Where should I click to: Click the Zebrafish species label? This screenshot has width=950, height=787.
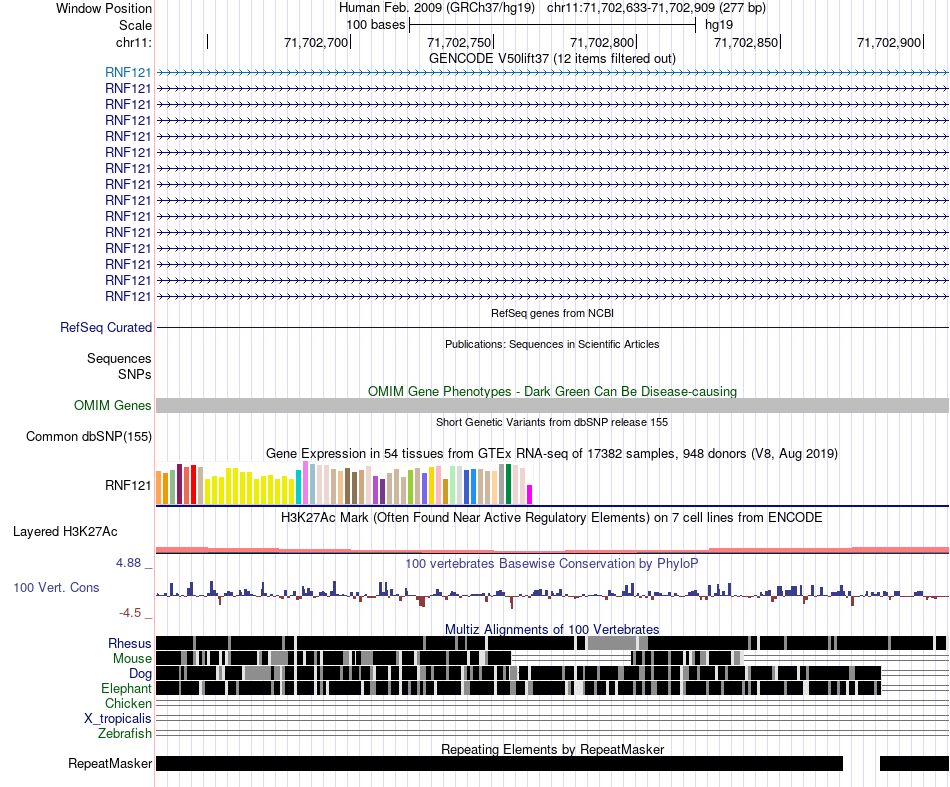[x=125, y=734]
